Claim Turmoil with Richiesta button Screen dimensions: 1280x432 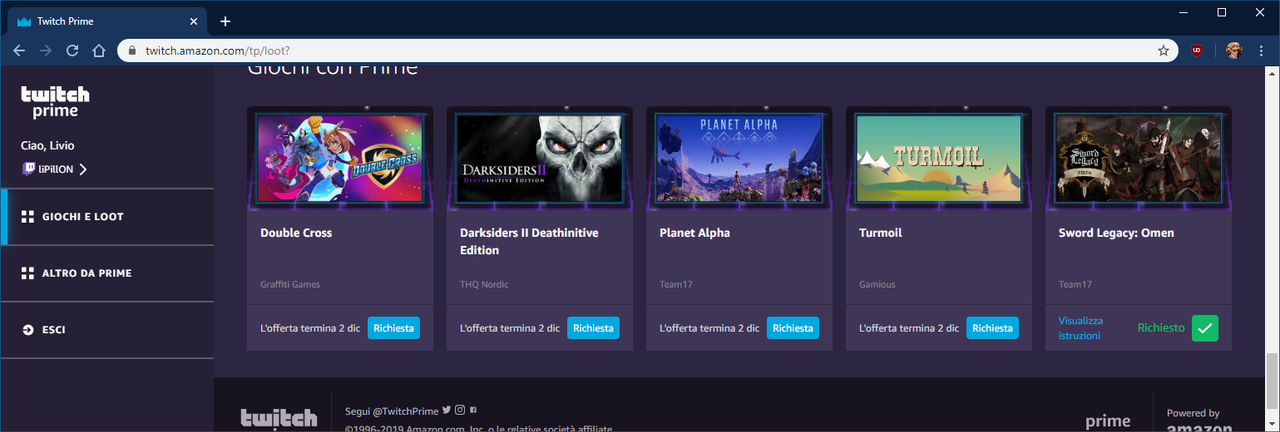tap(993, 328)
